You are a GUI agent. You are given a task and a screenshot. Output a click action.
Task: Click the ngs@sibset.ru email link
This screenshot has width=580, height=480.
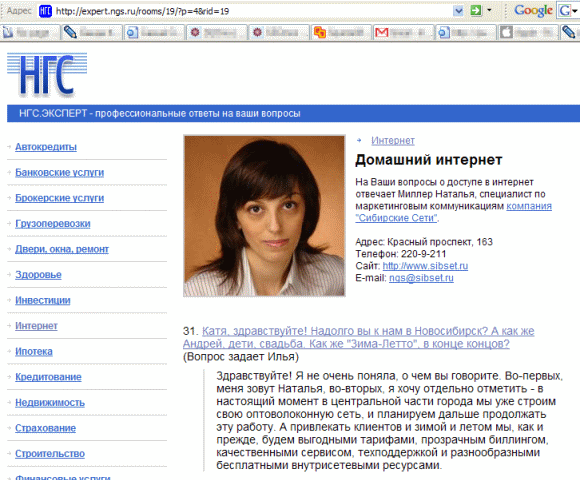(421, 278)
